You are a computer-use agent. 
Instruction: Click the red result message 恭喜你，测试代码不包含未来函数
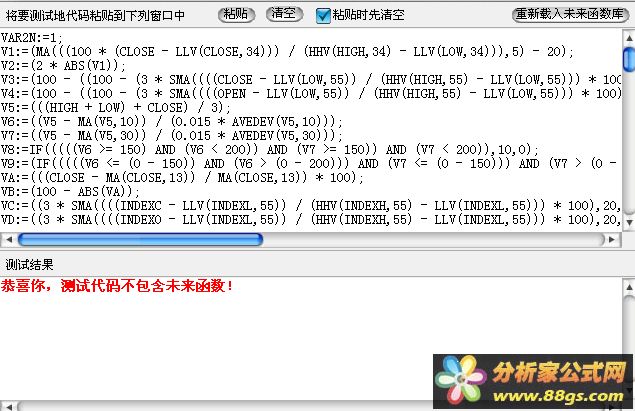(x=117, y=286)
